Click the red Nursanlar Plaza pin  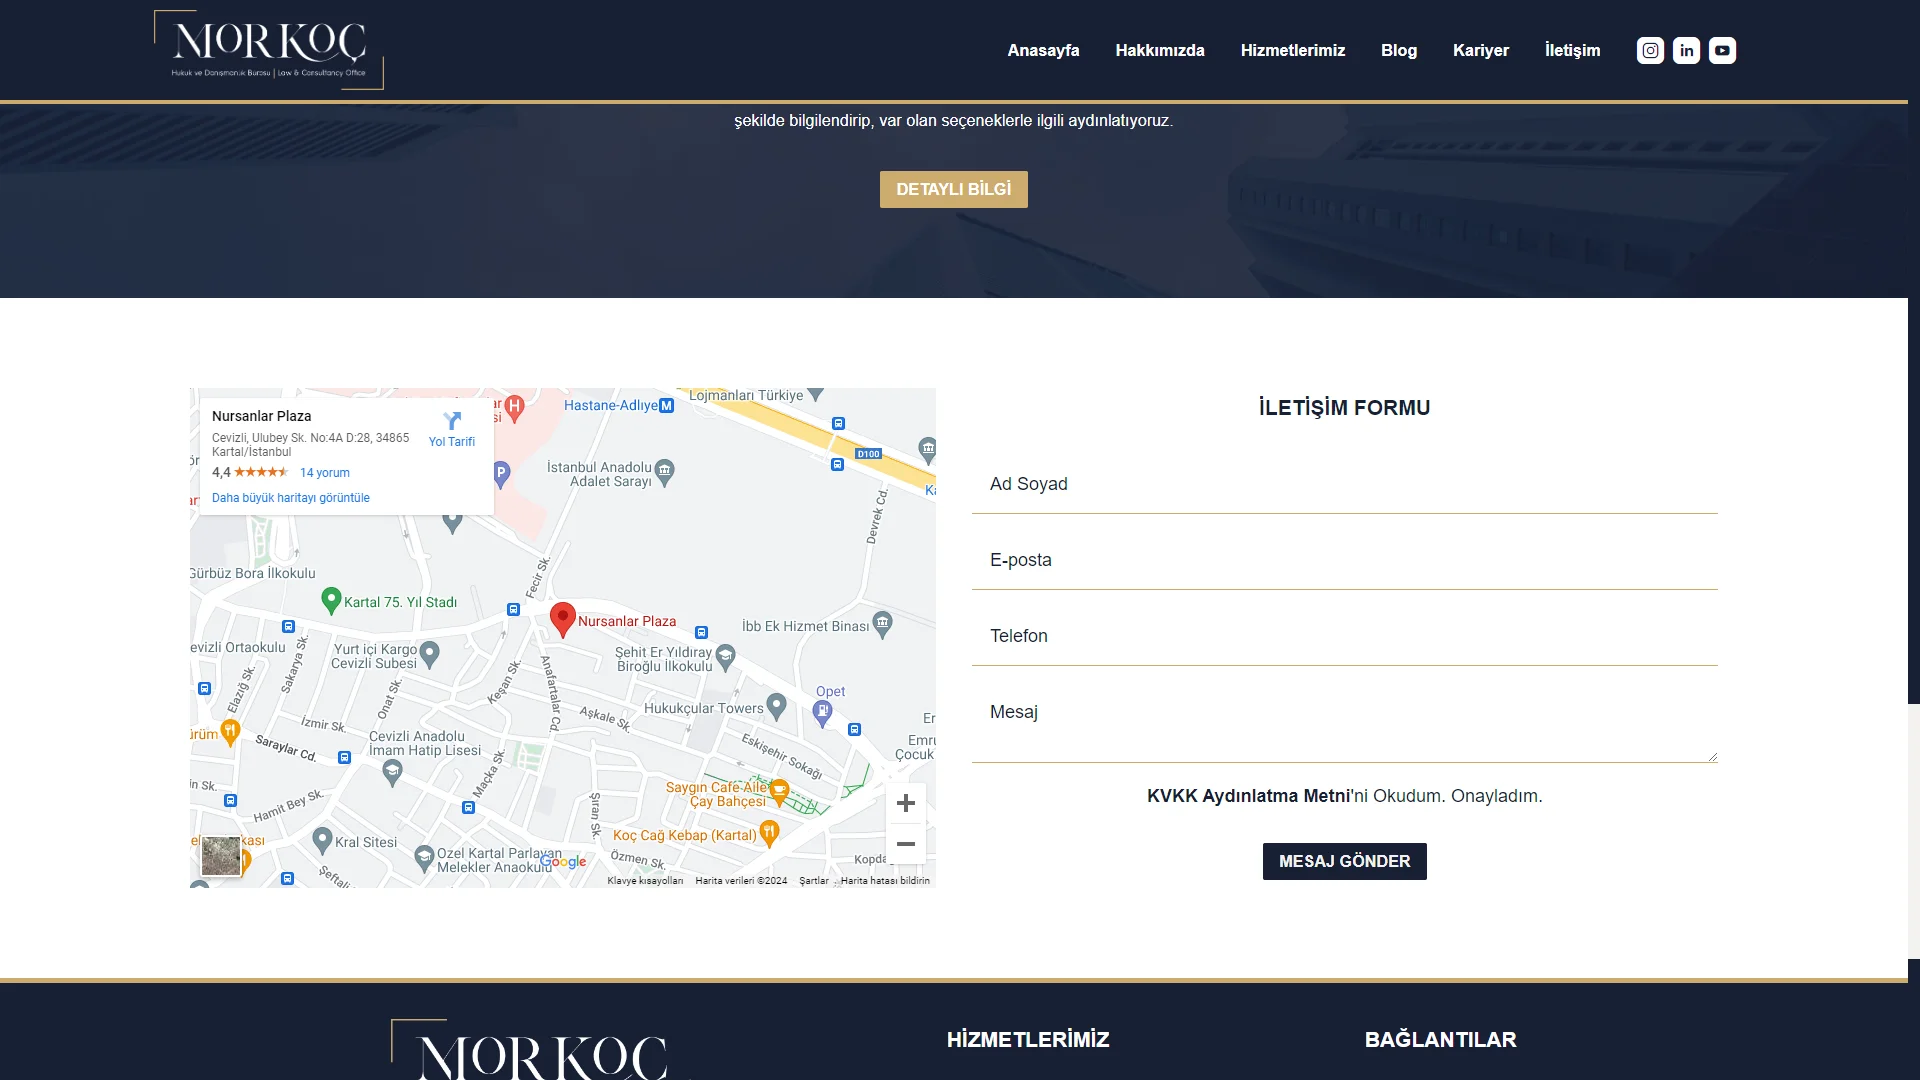point(563,617)
